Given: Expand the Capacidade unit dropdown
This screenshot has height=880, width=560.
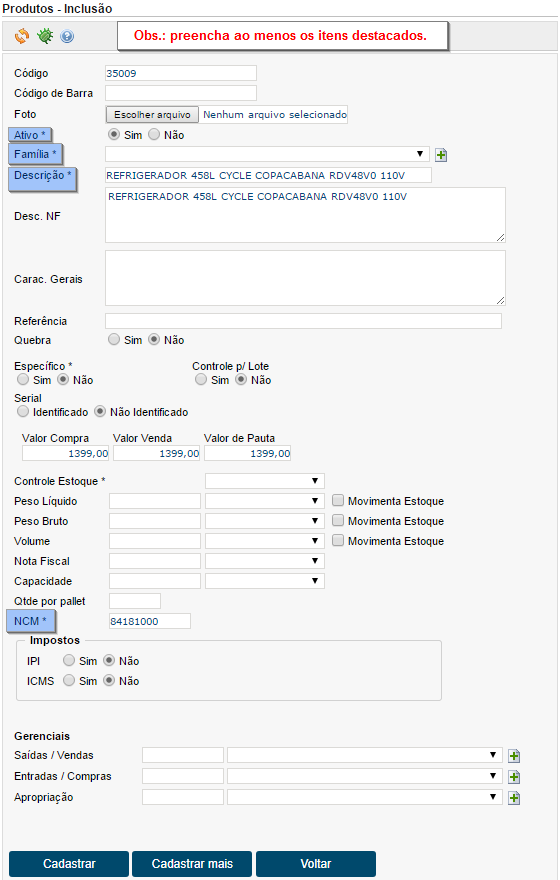Looking at the screenshot, I should click(265, 581).
